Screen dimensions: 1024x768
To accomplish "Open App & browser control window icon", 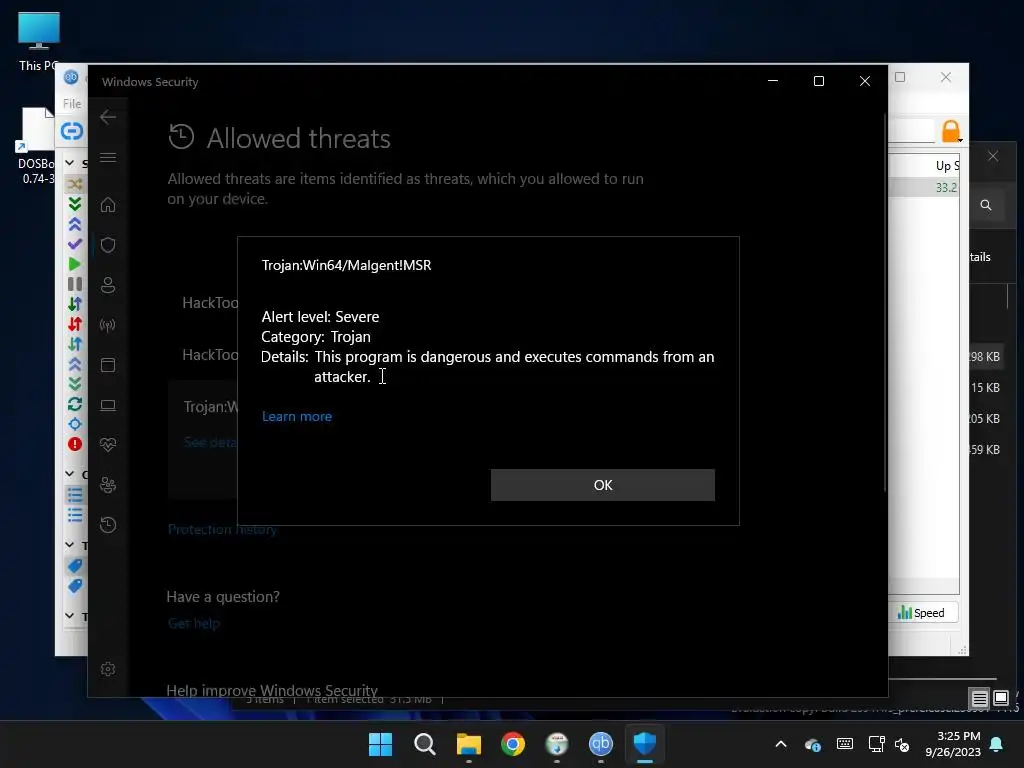I will point(108,365).
